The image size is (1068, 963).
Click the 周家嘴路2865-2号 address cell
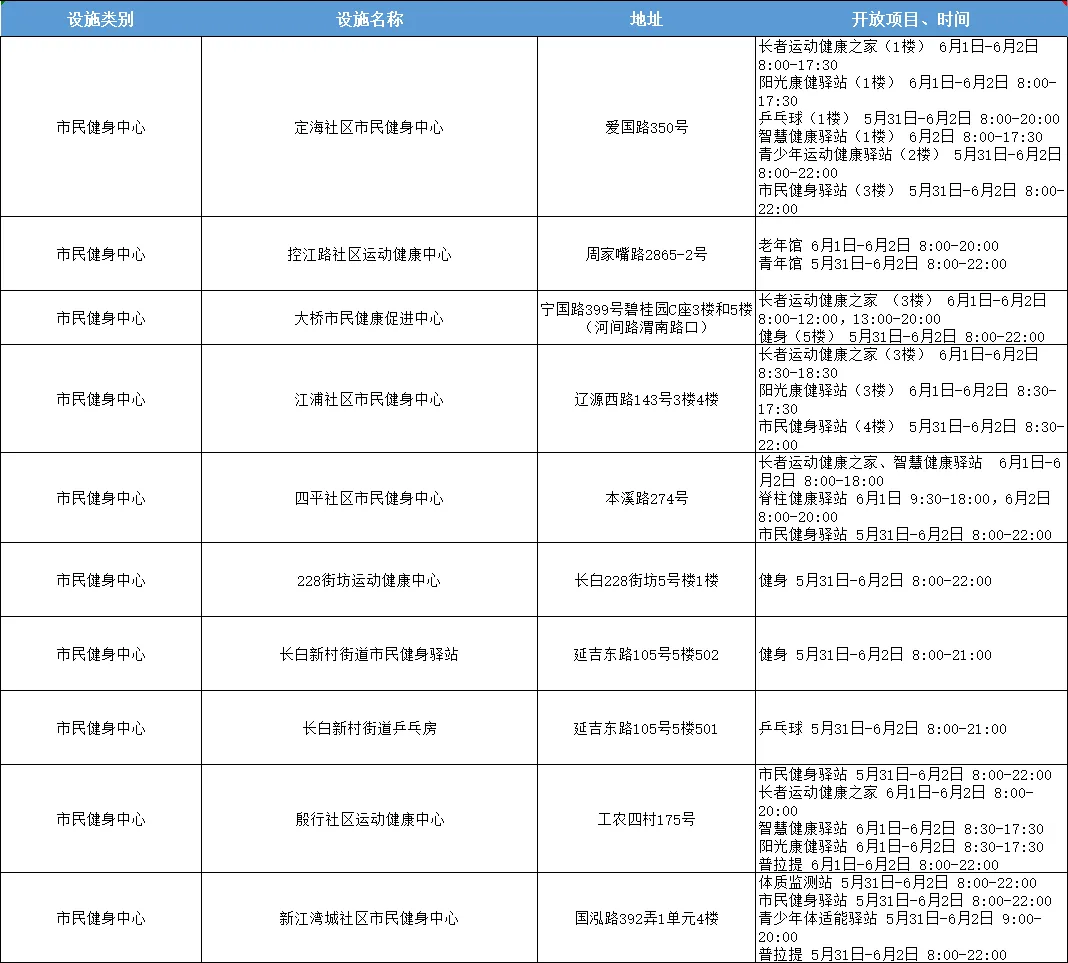[x=646, y=253]
